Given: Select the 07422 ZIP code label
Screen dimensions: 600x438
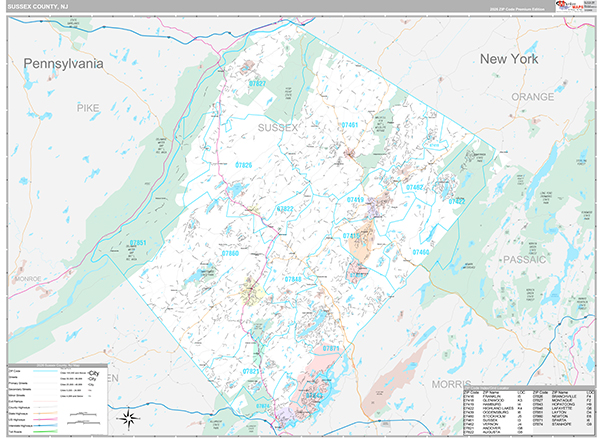Looking at the screenshot, I should tap(457, 201).
